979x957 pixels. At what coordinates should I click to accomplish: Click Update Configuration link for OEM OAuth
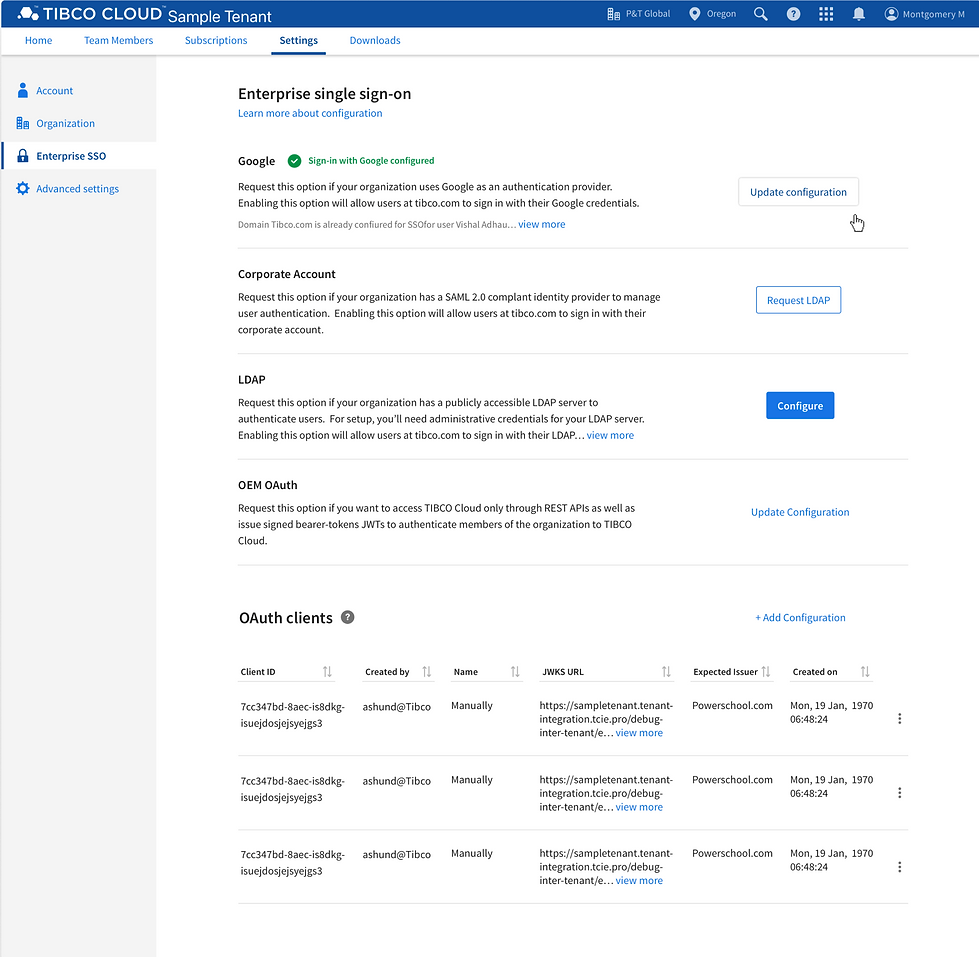coord(800,512)
